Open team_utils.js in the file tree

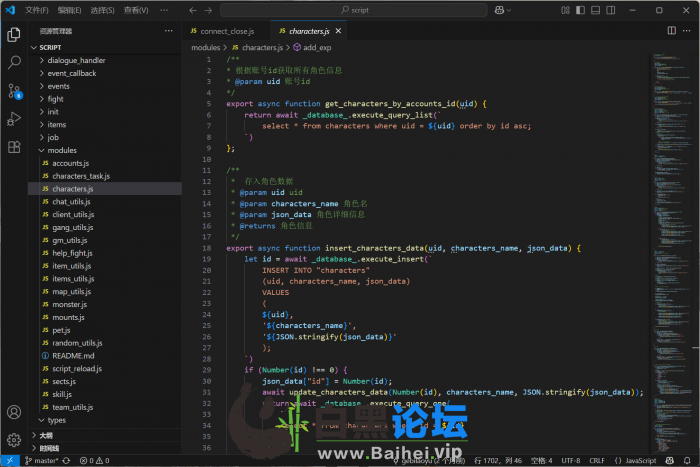[105, 407]
